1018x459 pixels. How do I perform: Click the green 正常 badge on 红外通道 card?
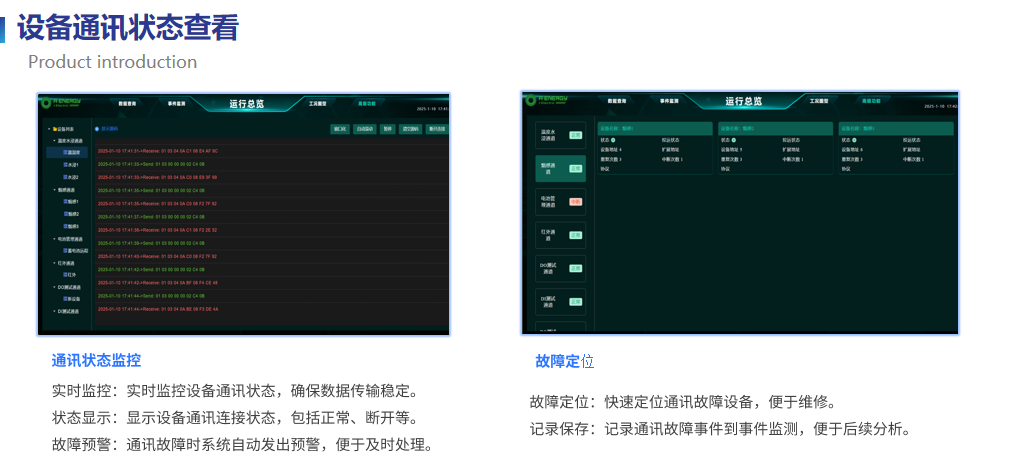pyautogui.click(x=575, y=235)
